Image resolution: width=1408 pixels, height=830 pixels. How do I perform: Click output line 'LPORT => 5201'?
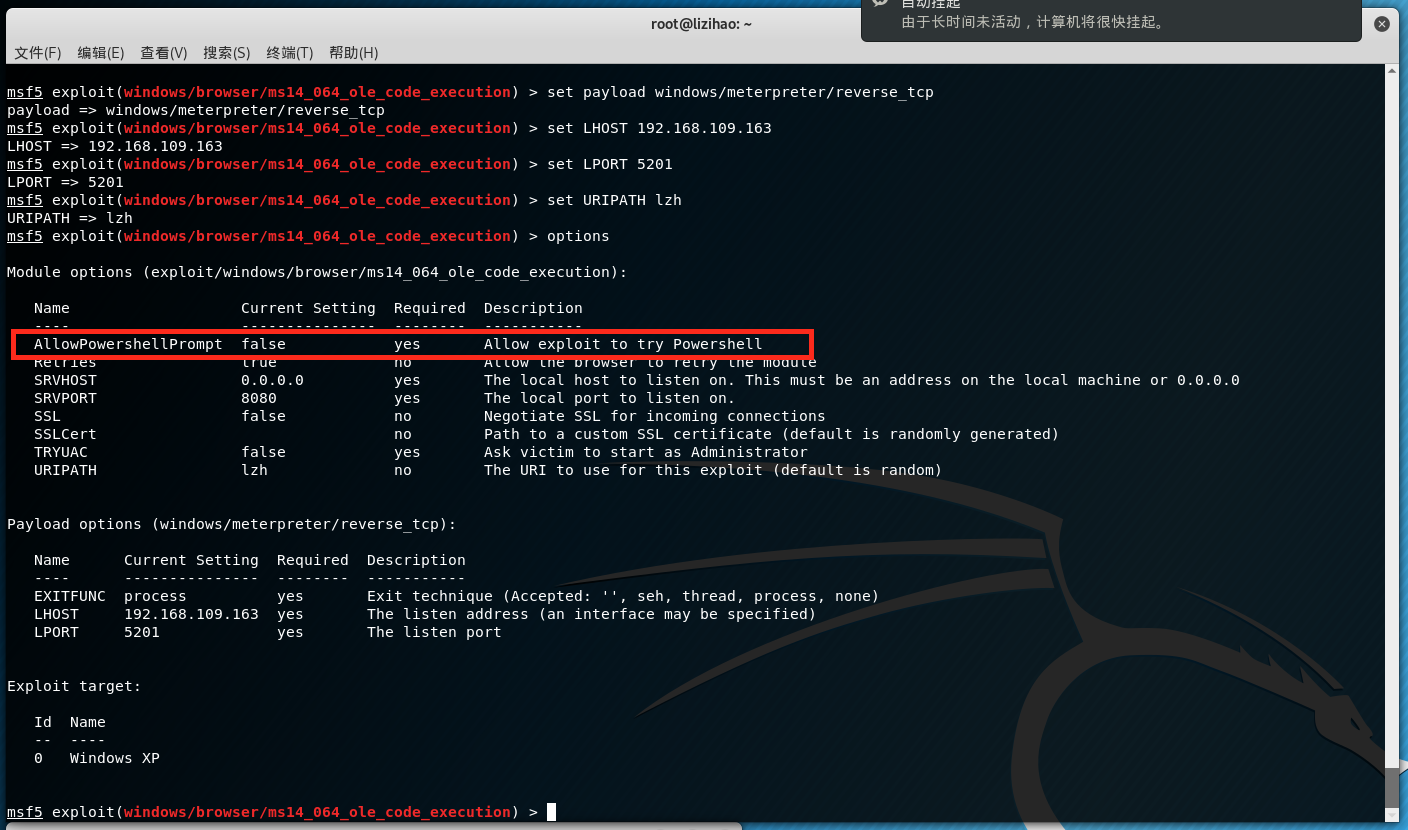pyautogui.click(x=65, y=182)
